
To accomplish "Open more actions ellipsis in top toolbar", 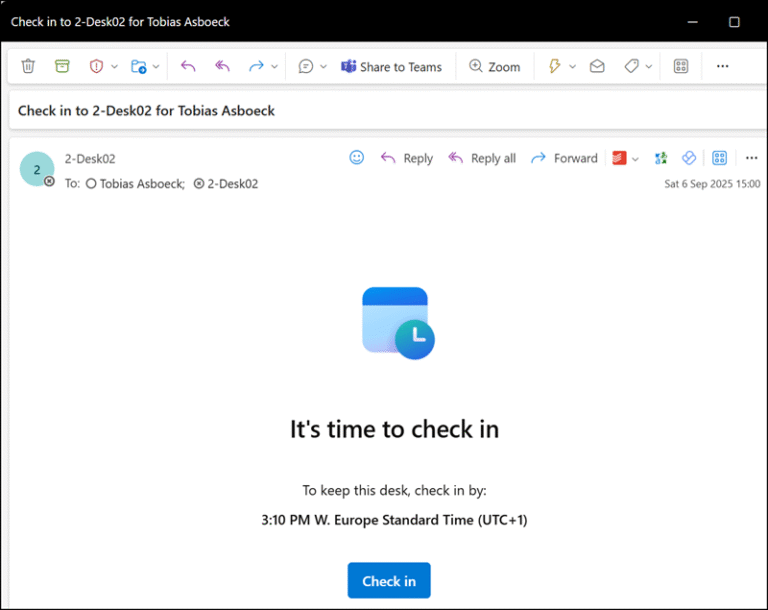I will (x=723, y=66).
